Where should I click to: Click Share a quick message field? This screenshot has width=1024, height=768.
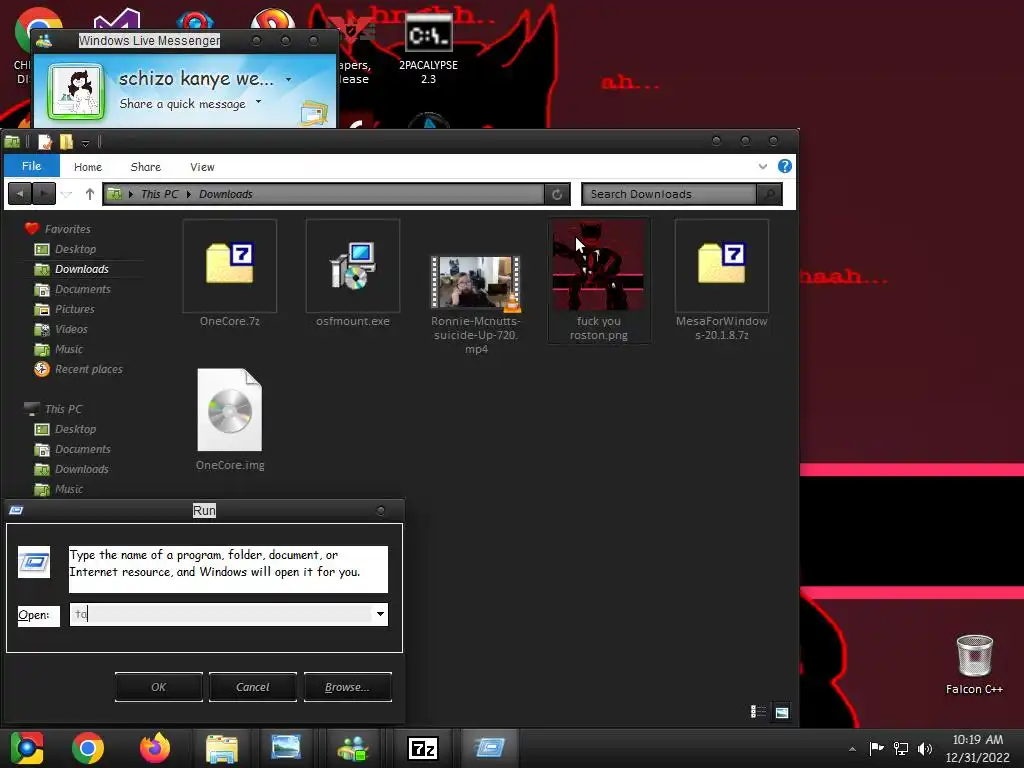pos(182,104)
